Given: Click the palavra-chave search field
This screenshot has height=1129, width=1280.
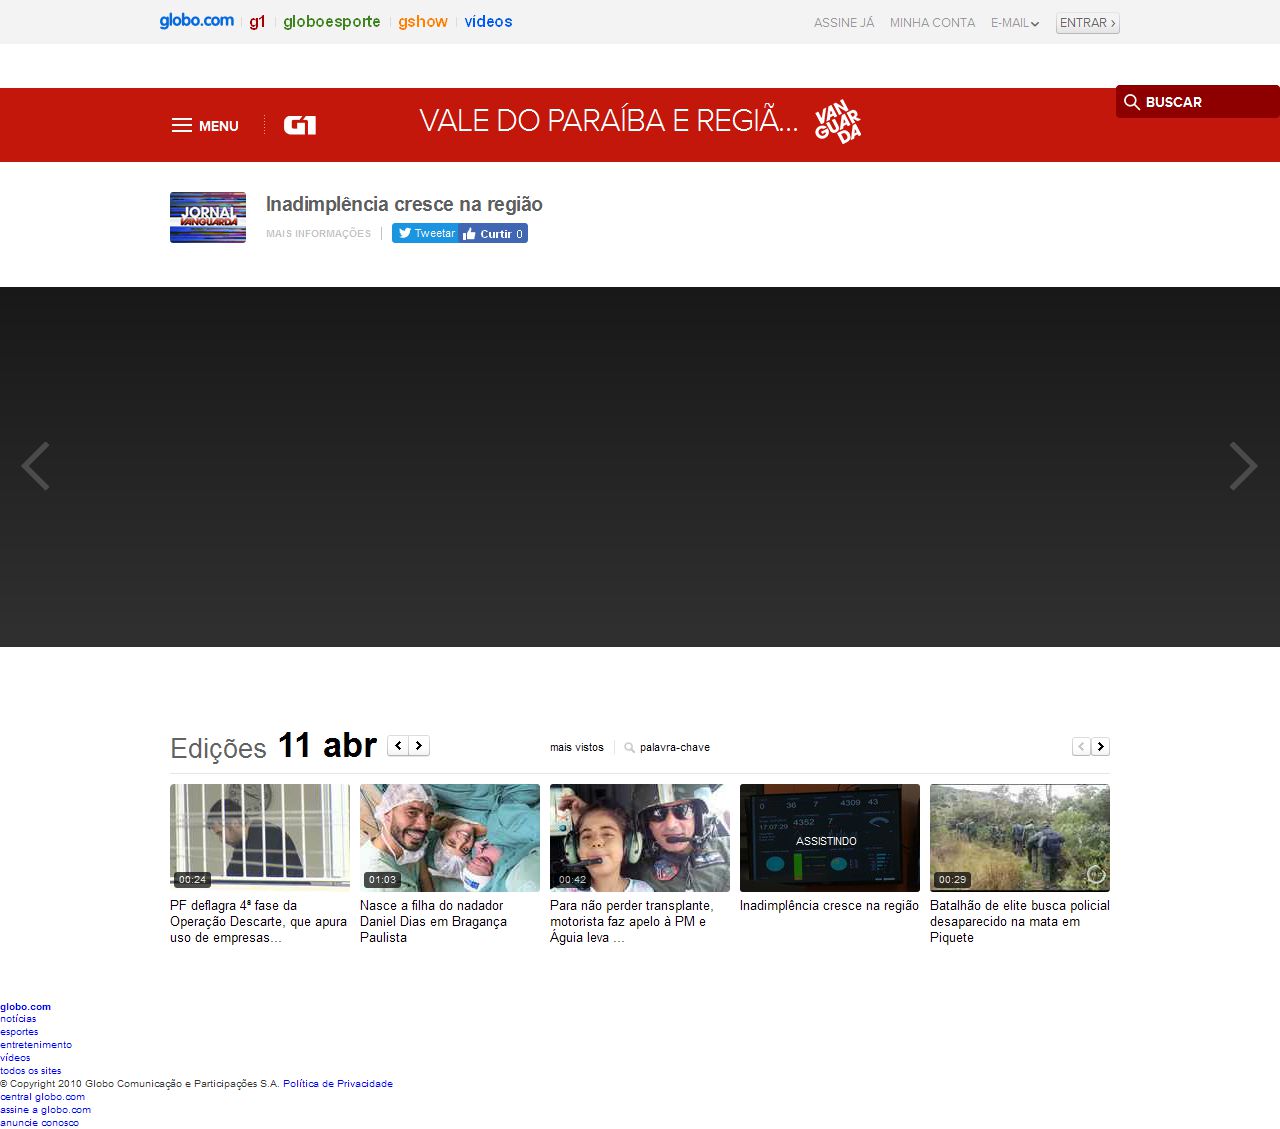Looking at the screenshot, I should (x=674, y=747).
